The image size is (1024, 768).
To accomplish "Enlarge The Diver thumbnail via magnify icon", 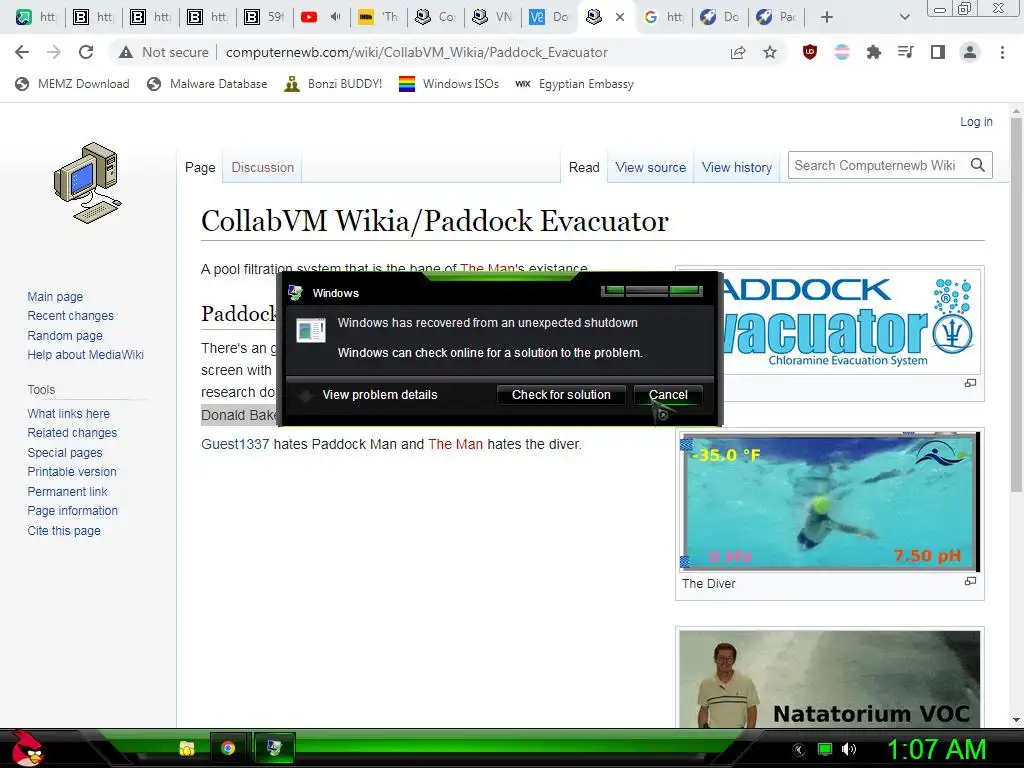I will (x=970, y=581).
